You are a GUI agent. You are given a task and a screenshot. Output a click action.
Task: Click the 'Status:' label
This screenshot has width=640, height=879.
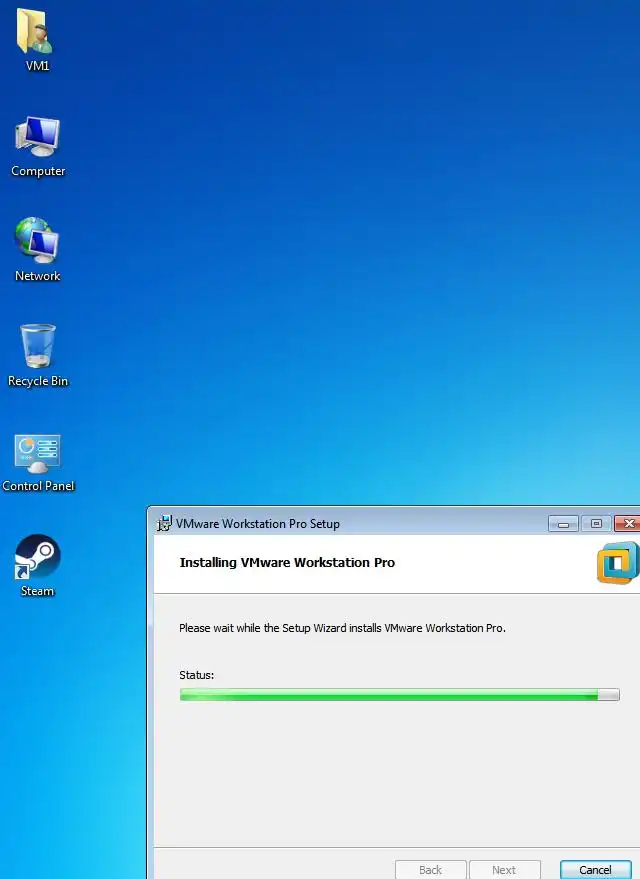pyautogui.click(x=197, y=675)
